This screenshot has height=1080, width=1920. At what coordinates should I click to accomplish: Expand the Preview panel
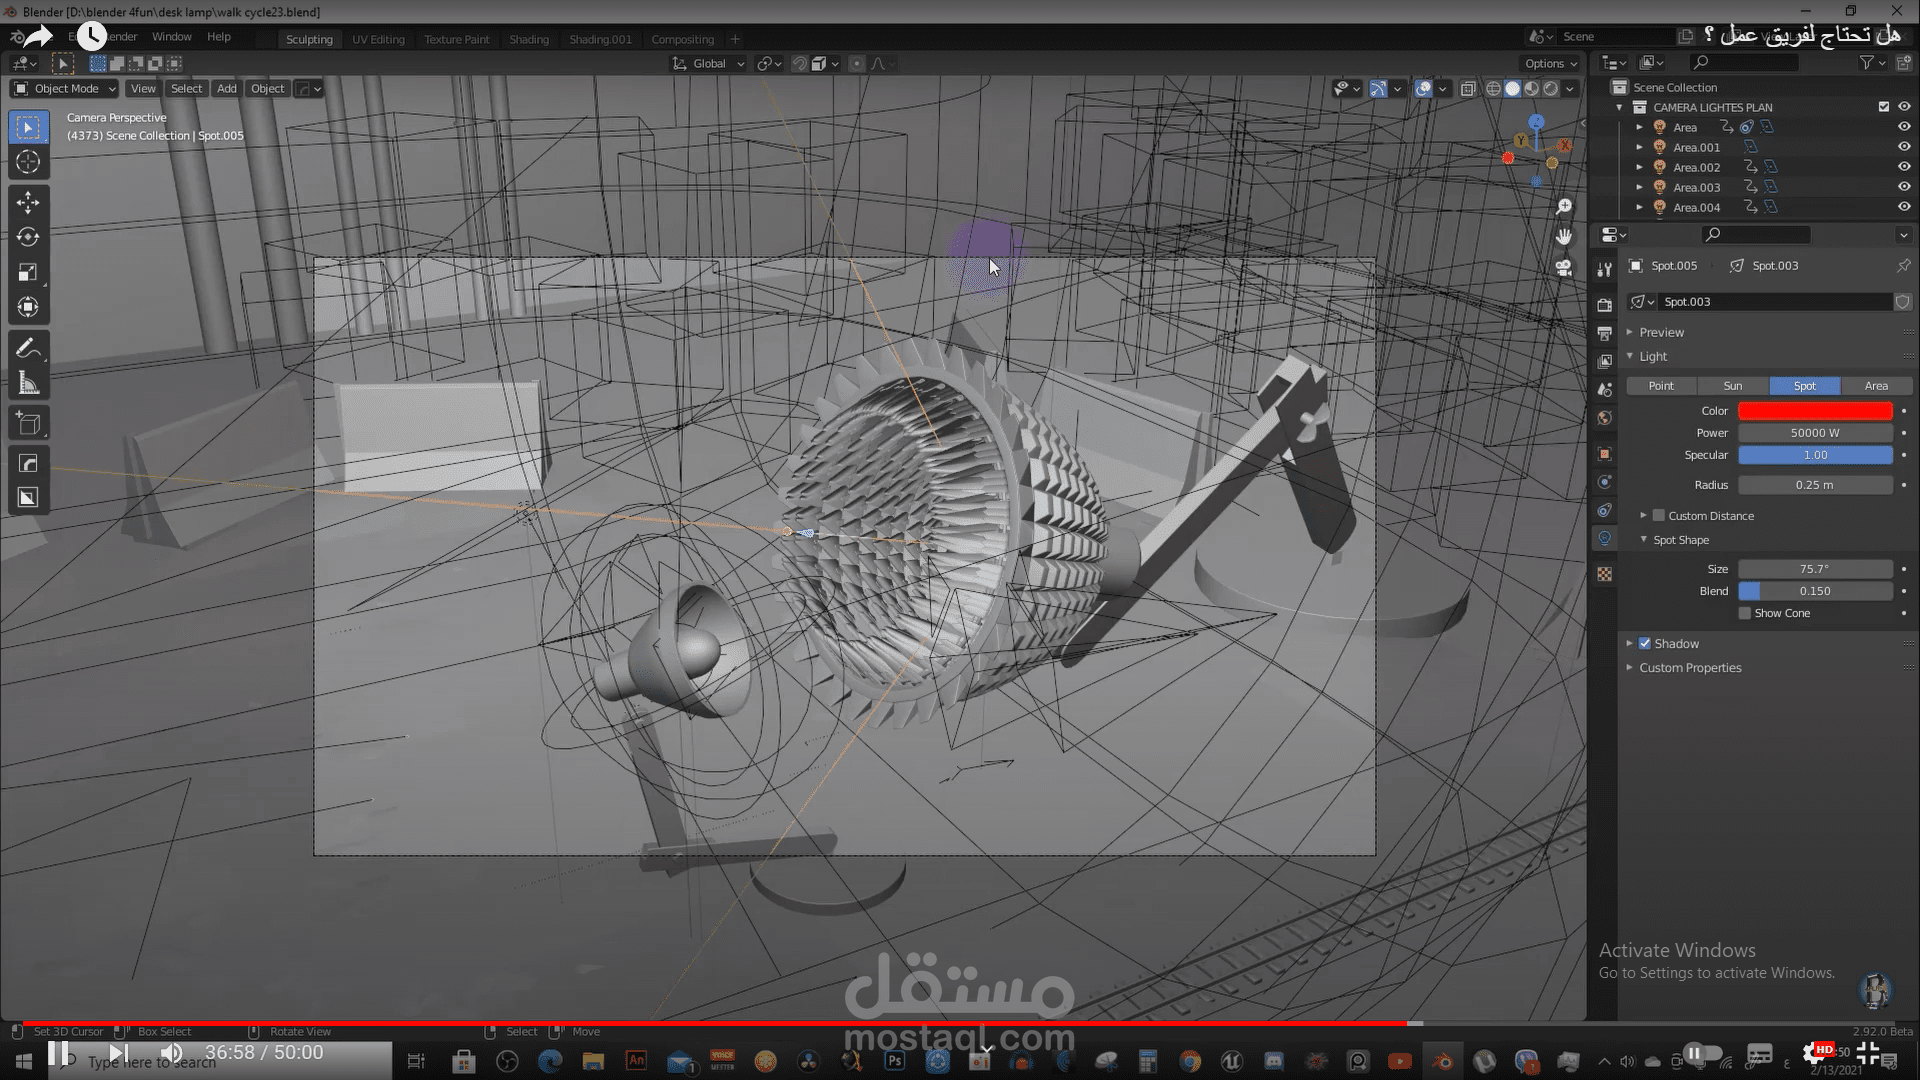pos(1661,332)
